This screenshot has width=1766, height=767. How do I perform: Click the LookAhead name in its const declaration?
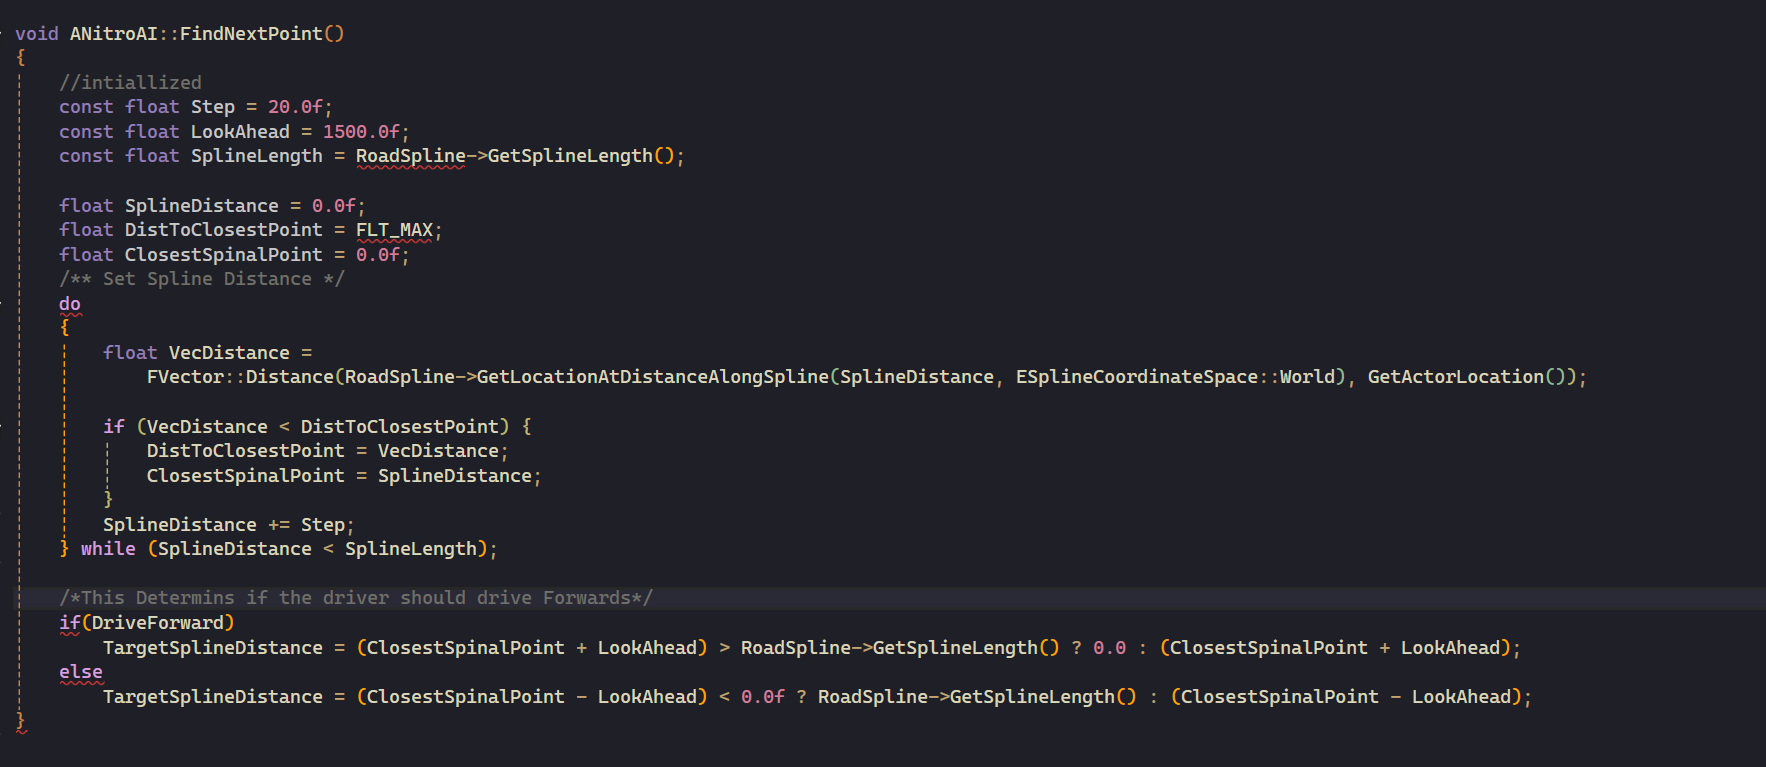pyautogui.click(x=240, y=132)
